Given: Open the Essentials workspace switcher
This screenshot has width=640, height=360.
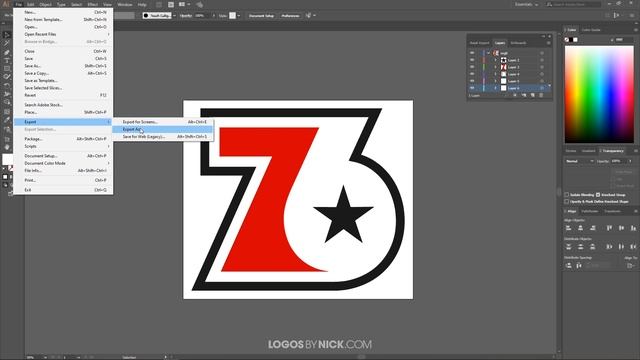Looking at the screenshot, I should tap(526, 4).
